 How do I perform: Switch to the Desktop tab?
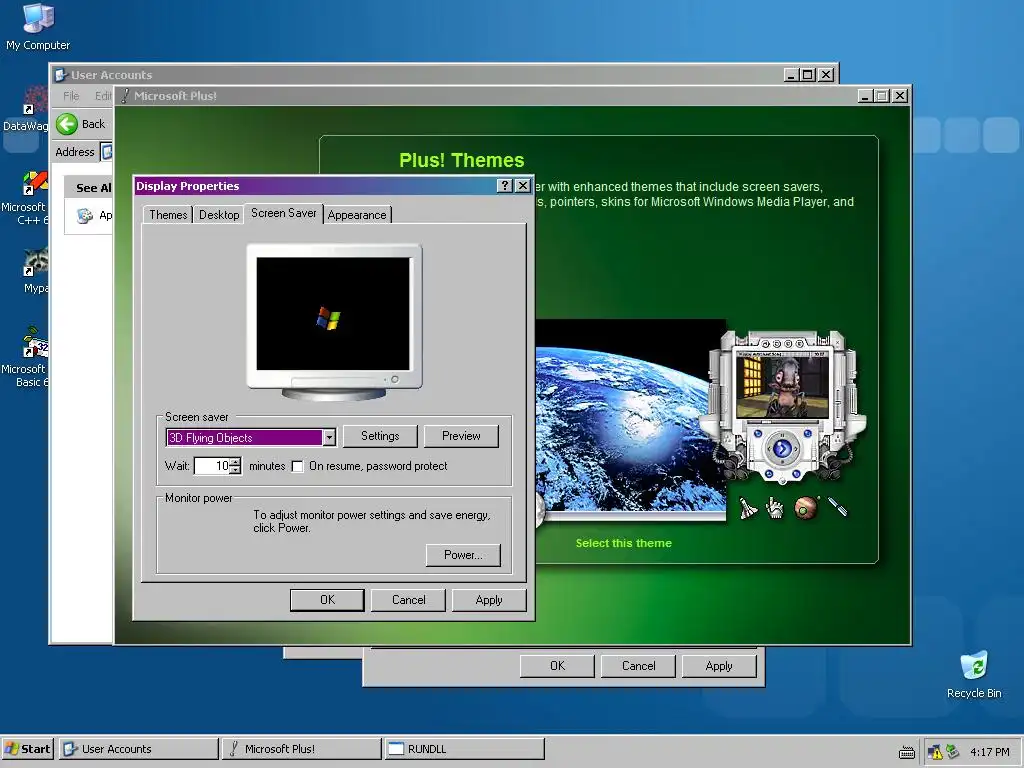click(219, 215)
